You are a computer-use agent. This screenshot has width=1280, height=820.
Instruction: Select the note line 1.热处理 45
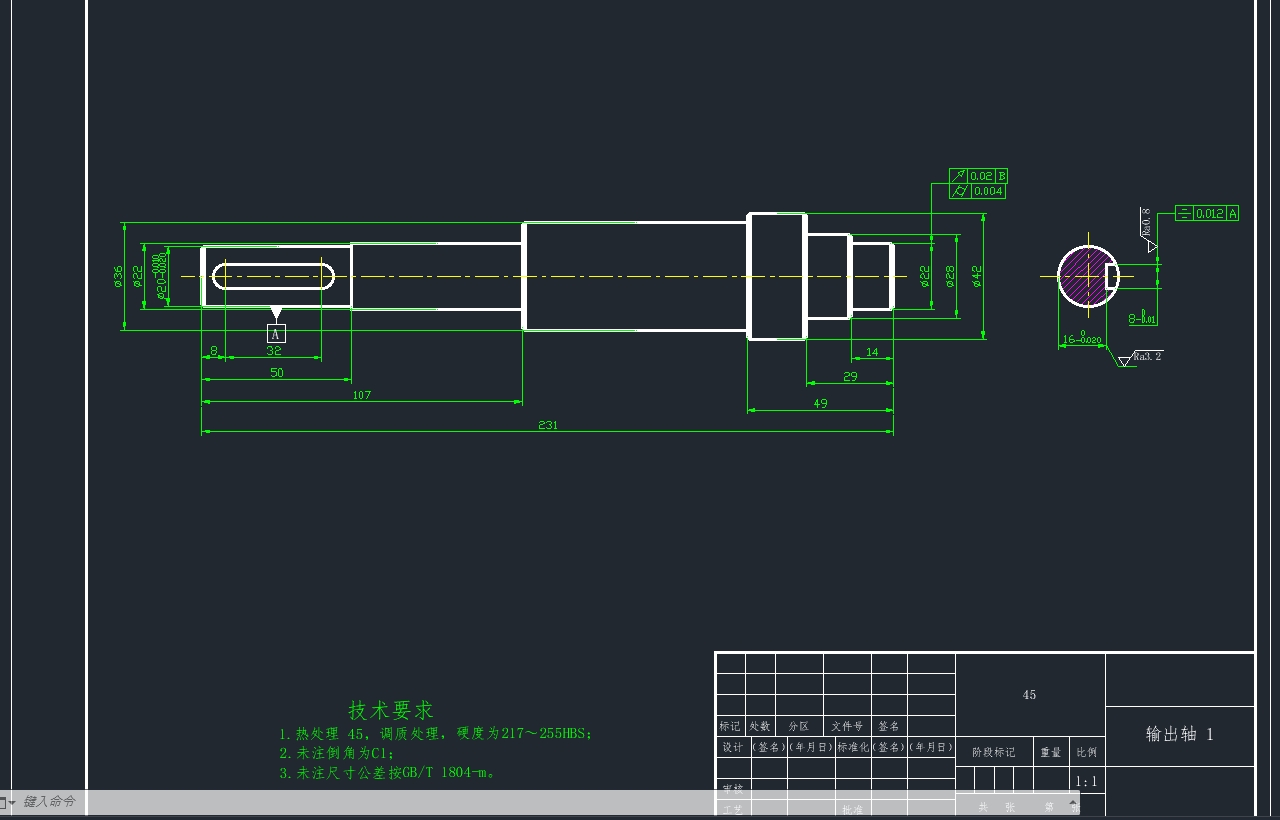click(436, 733)
